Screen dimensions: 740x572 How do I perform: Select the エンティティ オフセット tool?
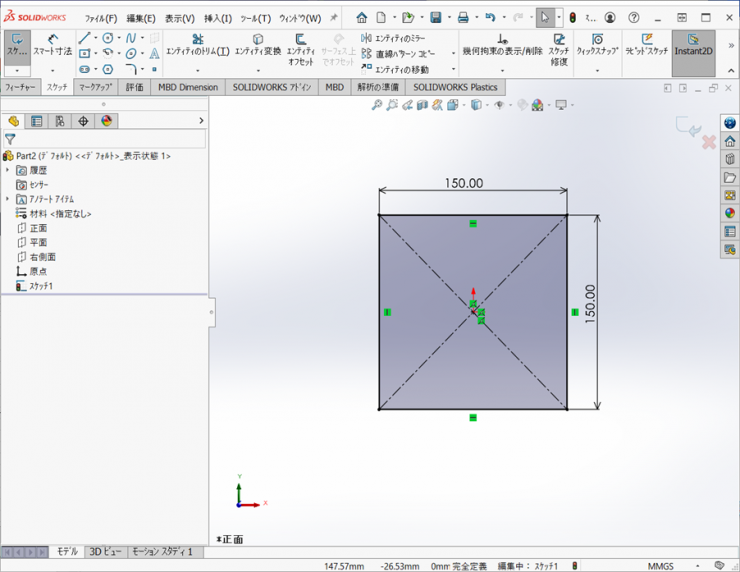coord(300,44)
